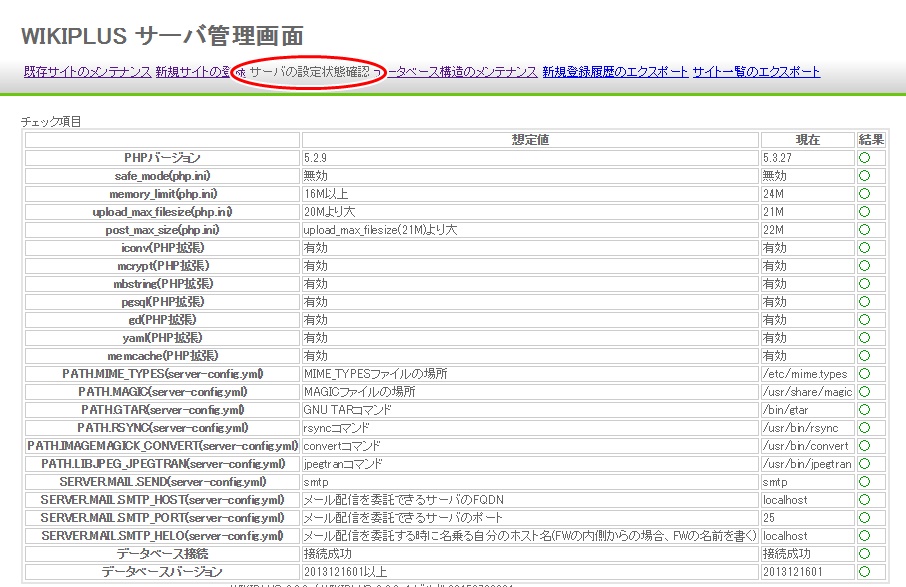The width and height of the screenshot is (906, 587).
Task: Click the expected PHP version value 5.2.9
Action: coord(315,158)
